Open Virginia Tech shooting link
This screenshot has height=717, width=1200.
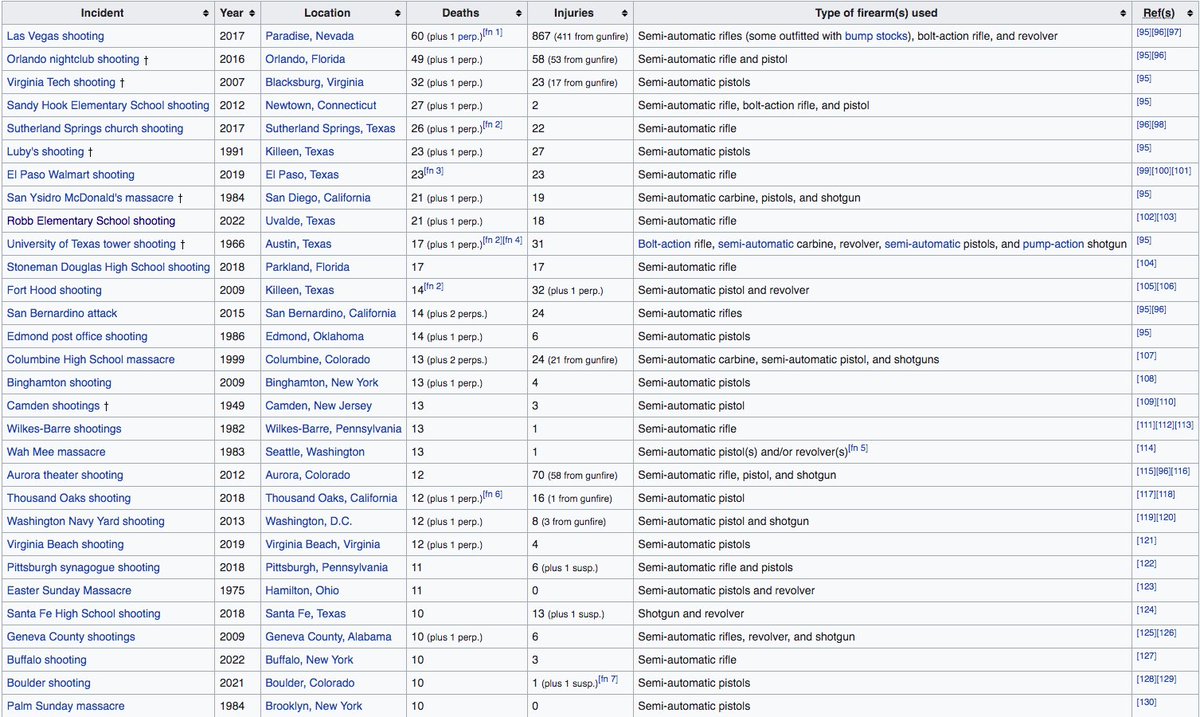(x=61, y=82)
